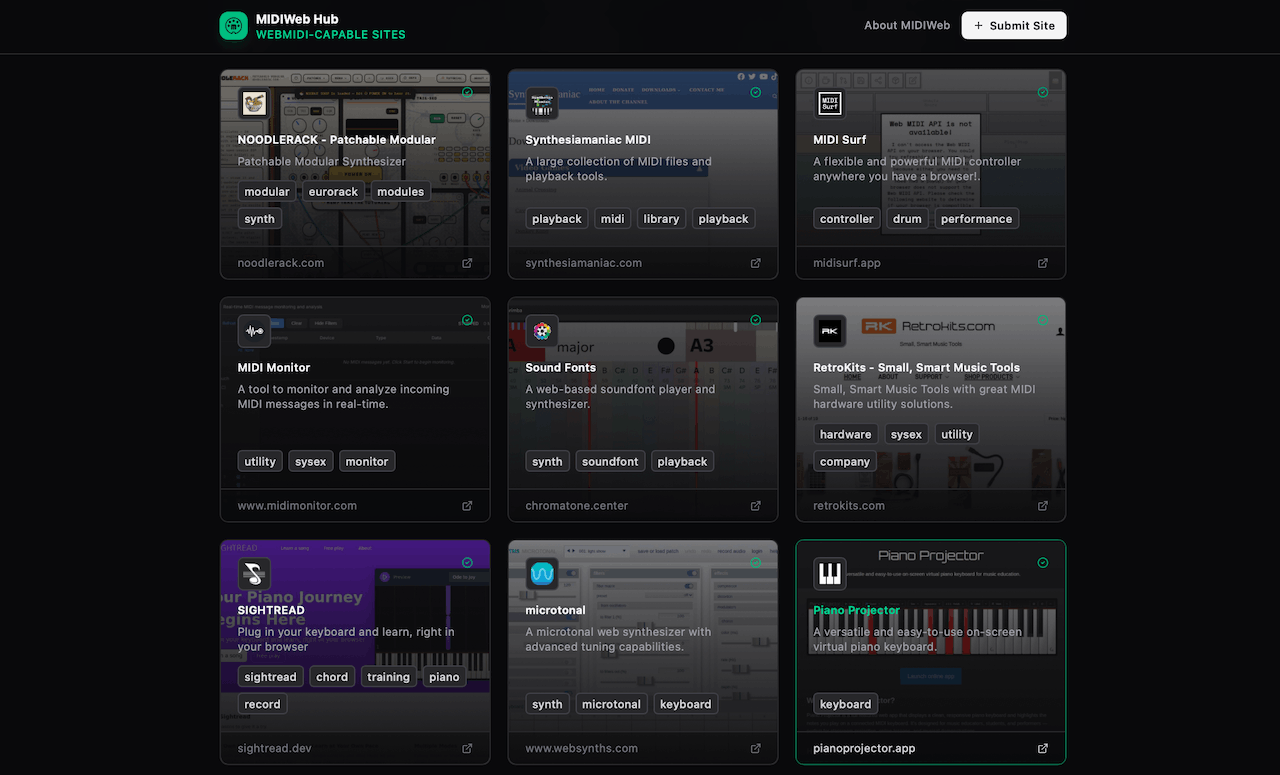Open retrokits.com external link icon
The width and height of the screenshot is (1280, 775).
tap(1043, 506)
